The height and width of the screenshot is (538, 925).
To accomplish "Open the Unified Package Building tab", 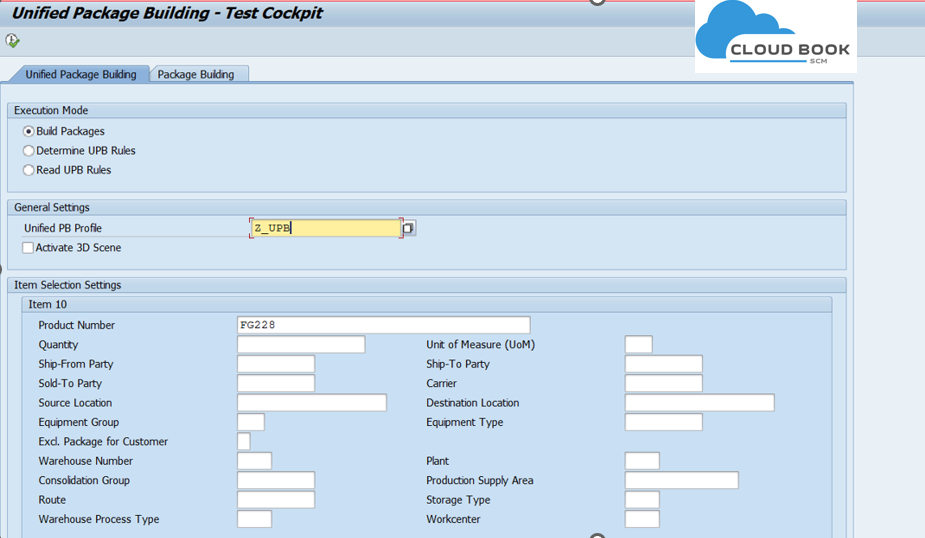I will pyautogui.click(x=80, y=74).
